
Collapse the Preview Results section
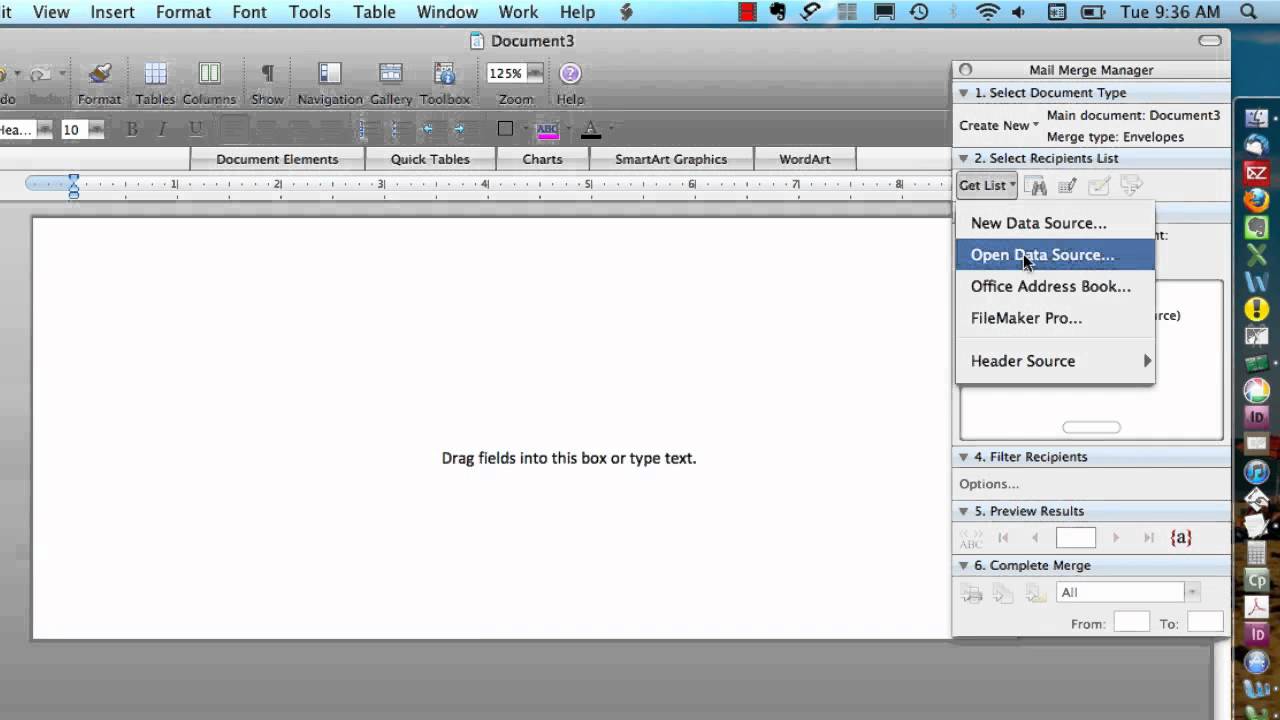click(x=964, y=511)
